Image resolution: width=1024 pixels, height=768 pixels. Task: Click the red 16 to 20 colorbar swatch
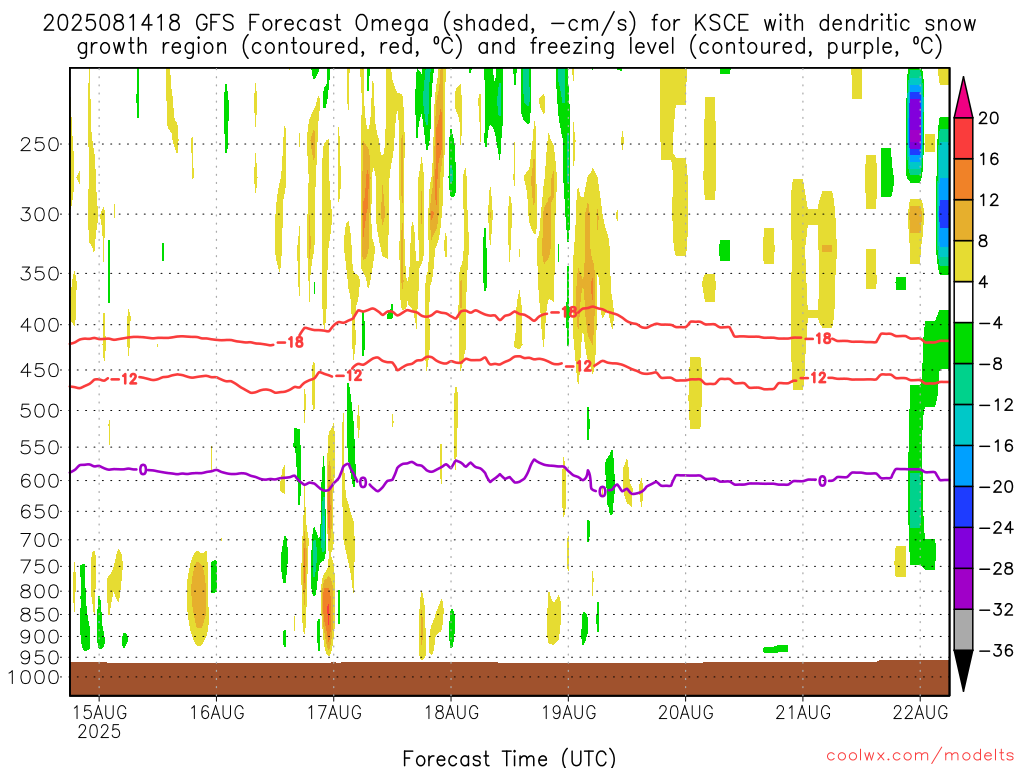[963, 138]
